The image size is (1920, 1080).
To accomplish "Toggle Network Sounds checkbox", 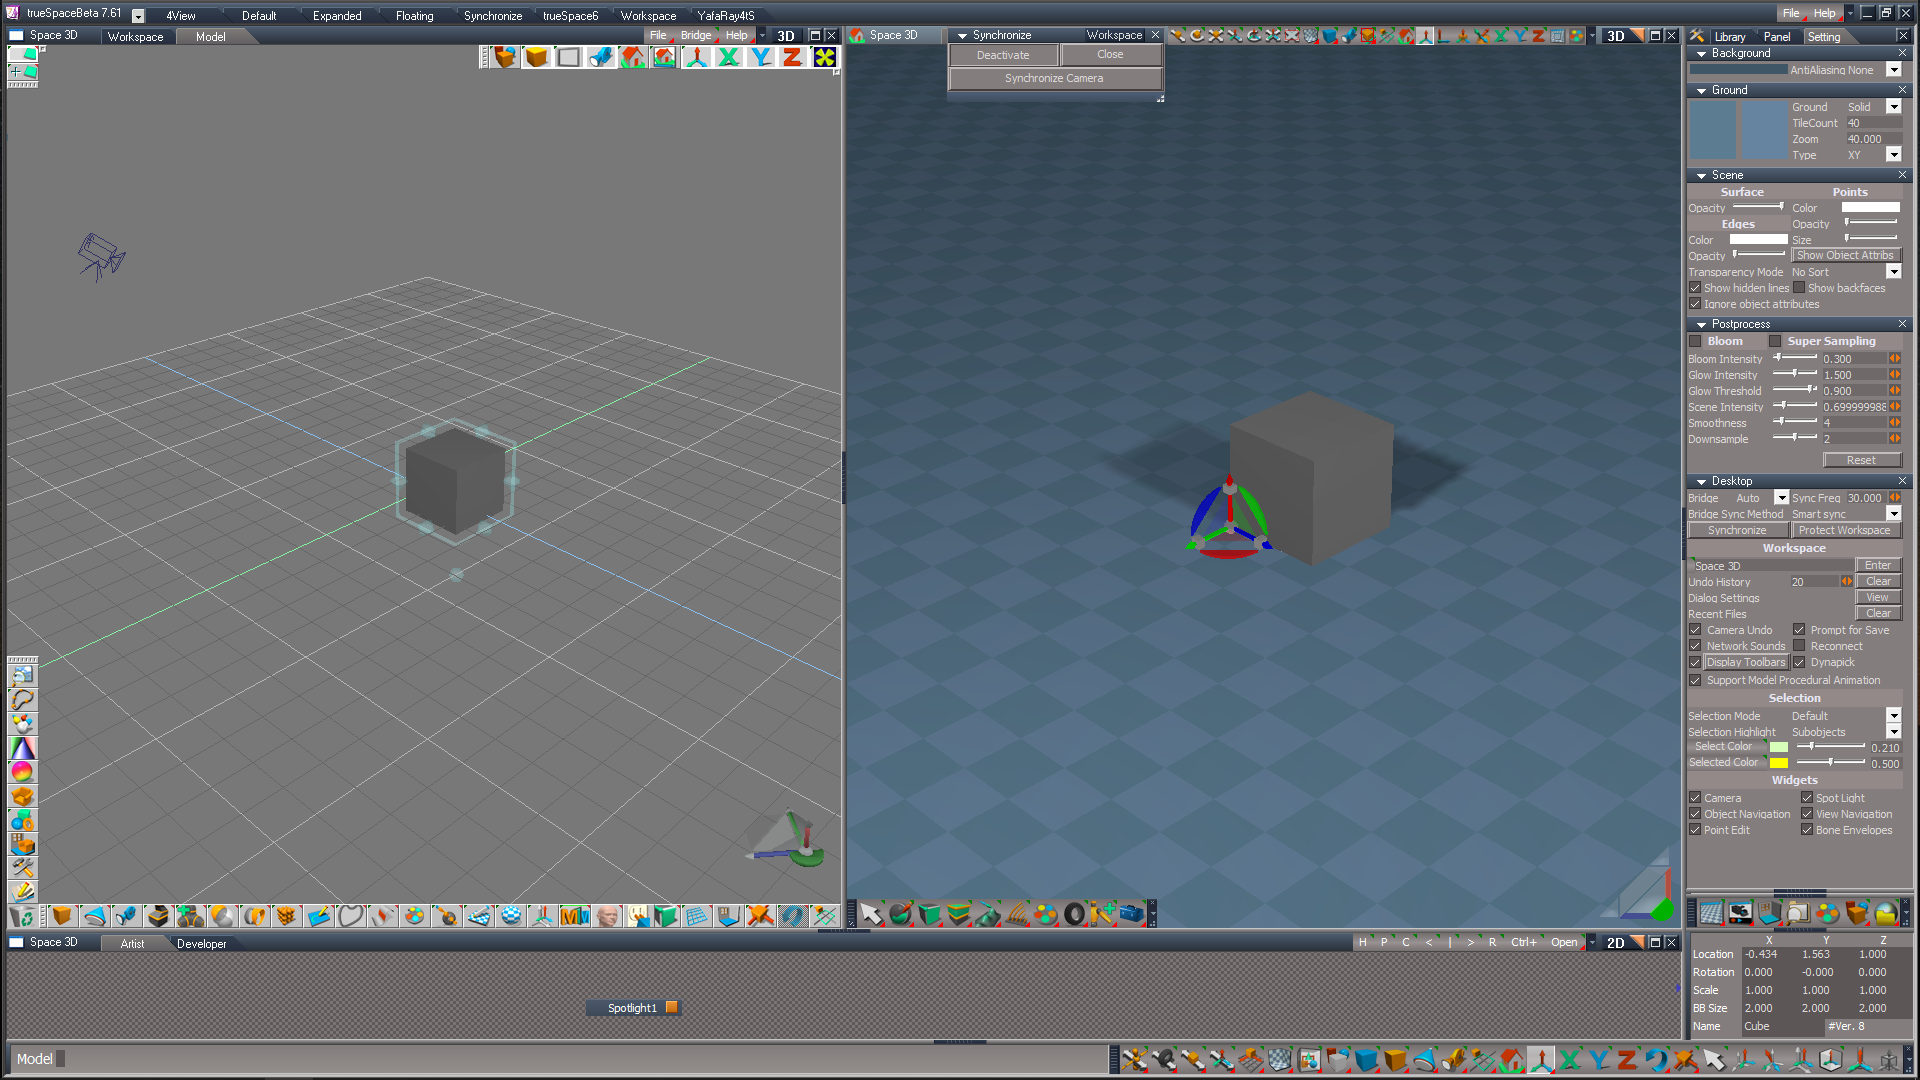I will tap(1695, 646).
